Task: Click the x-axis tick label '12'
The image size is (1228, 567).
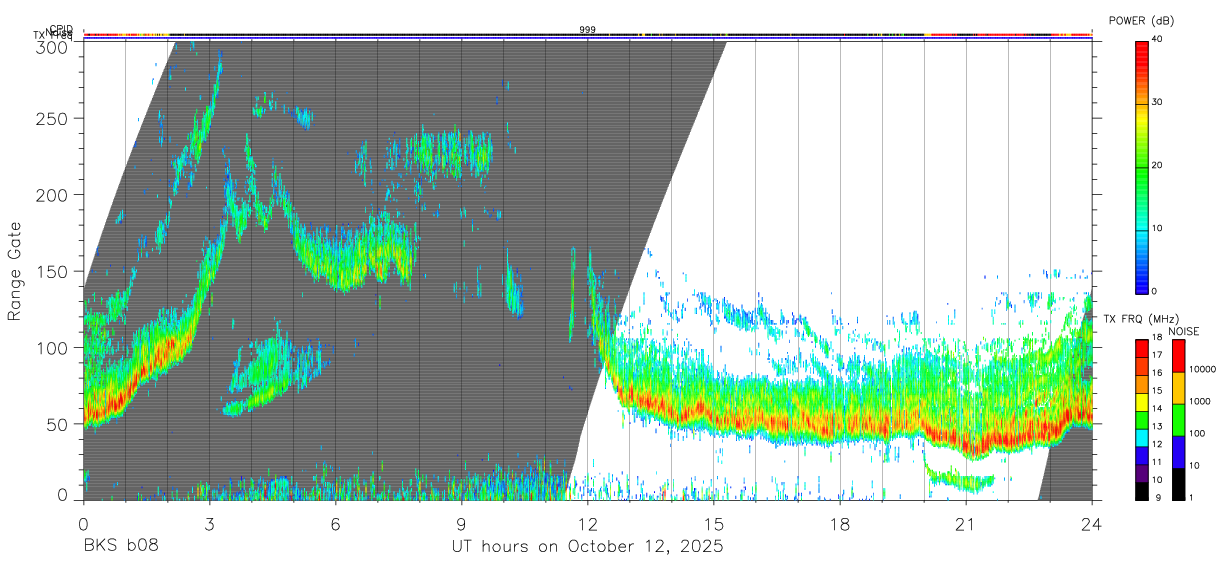Action: pyautogui.click(x=588, y=524)
